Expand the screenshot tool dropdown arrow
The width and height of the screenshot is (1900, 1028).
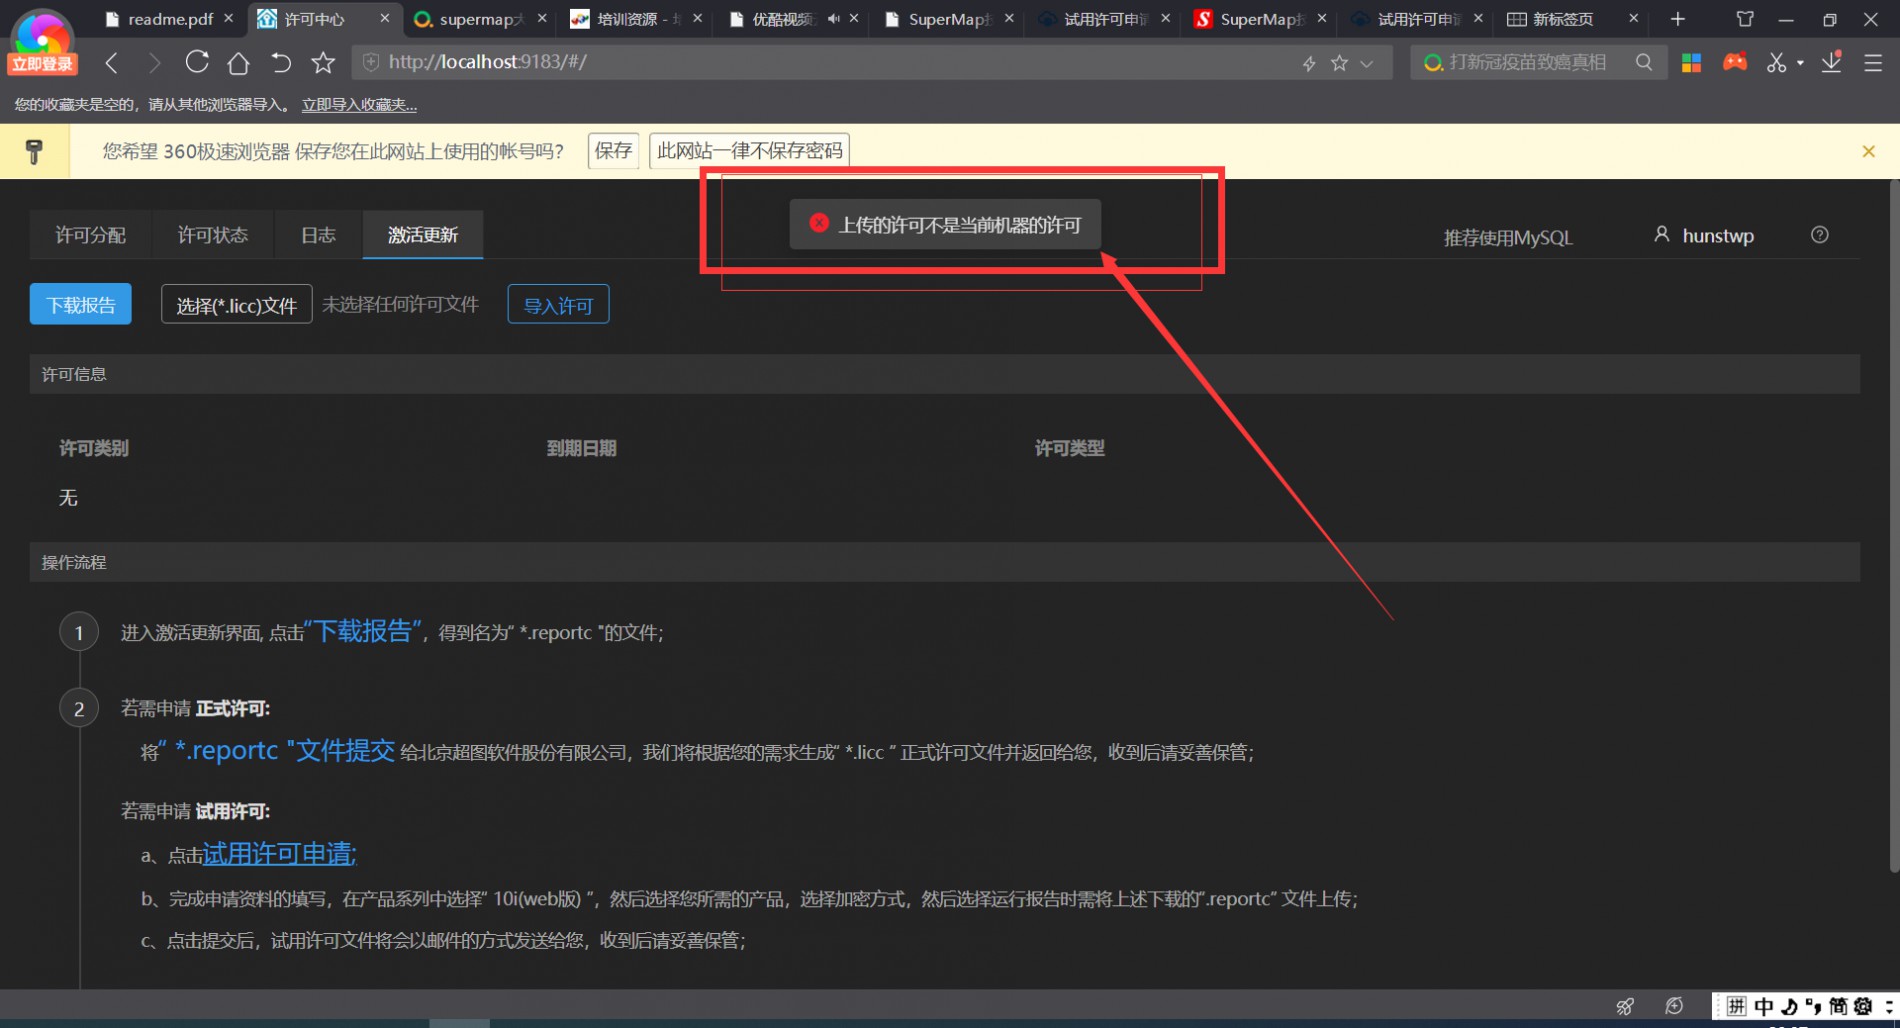(1800, 63)
